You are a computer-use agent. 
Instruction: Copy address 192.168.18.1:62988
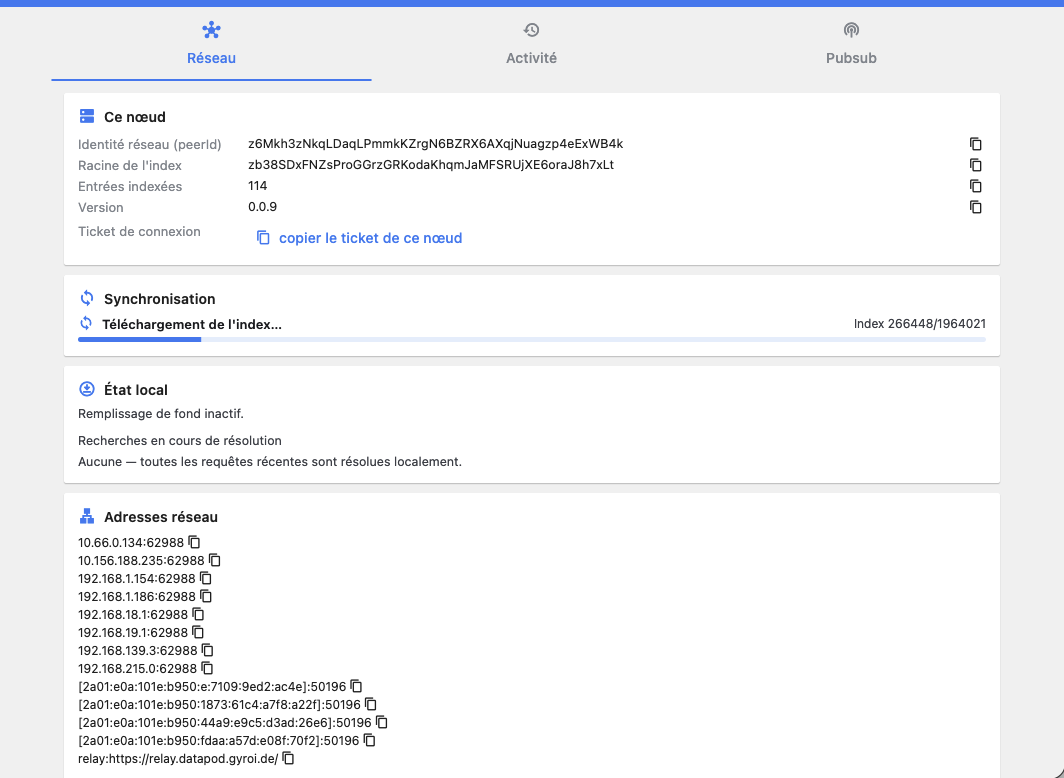(x=198, y=614)
